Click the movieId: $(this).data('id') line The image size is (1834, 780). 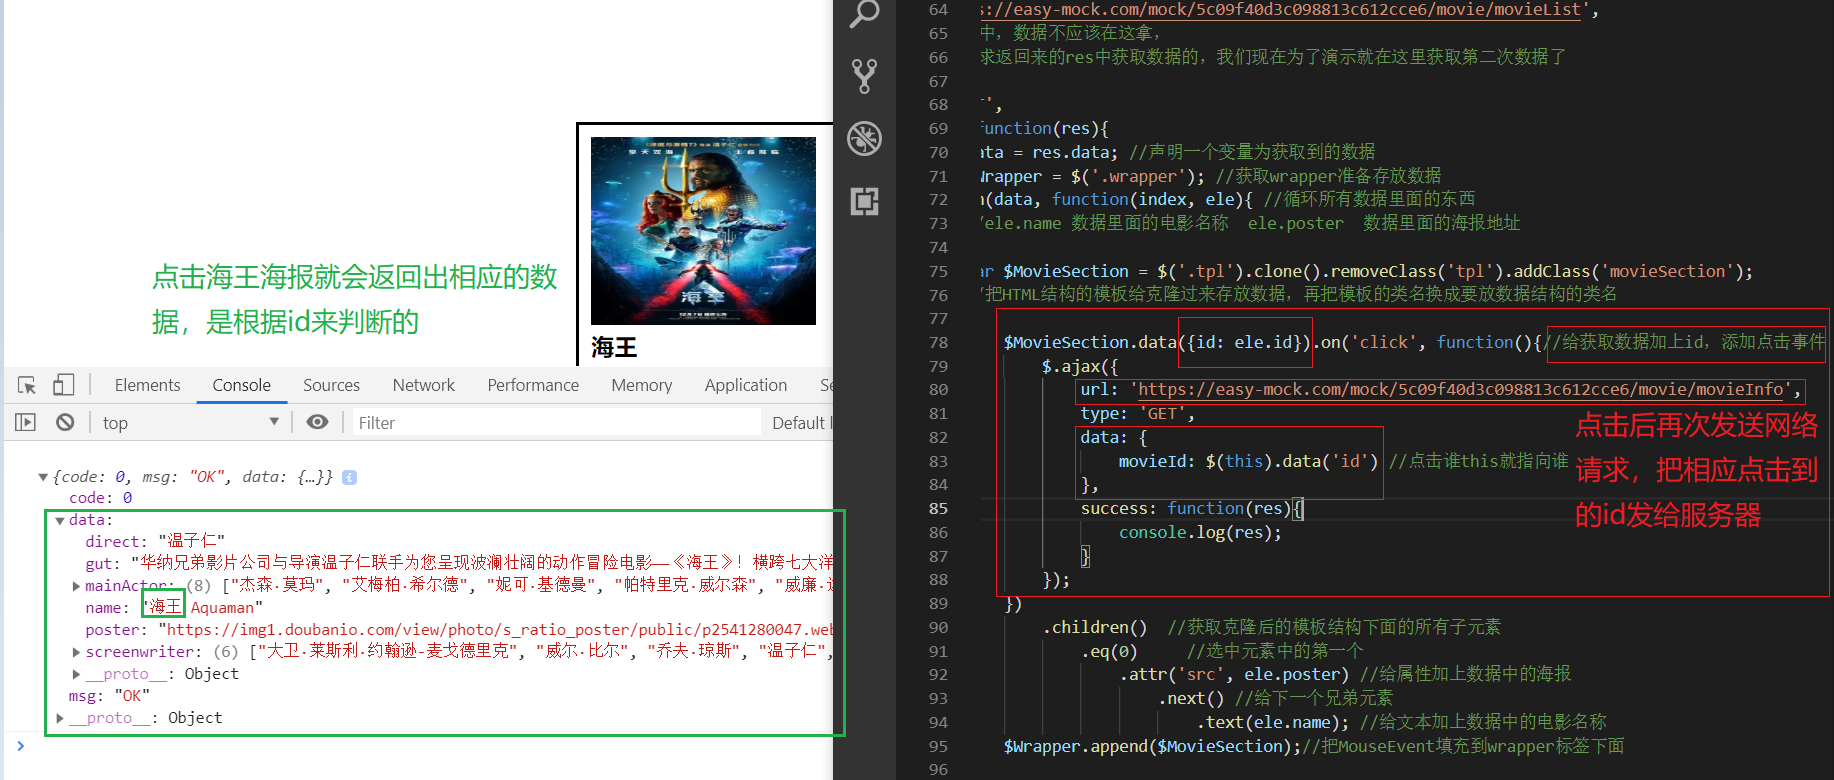coord(1248,461)
